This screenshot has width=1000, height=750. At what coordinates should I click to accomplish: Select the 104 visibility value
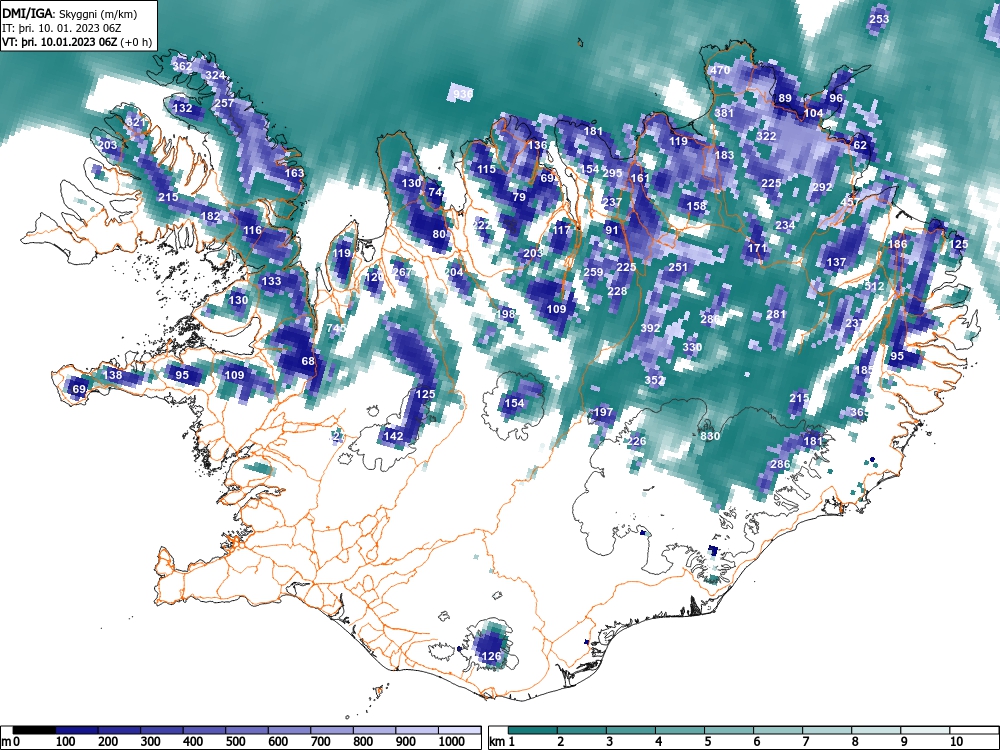813,113
